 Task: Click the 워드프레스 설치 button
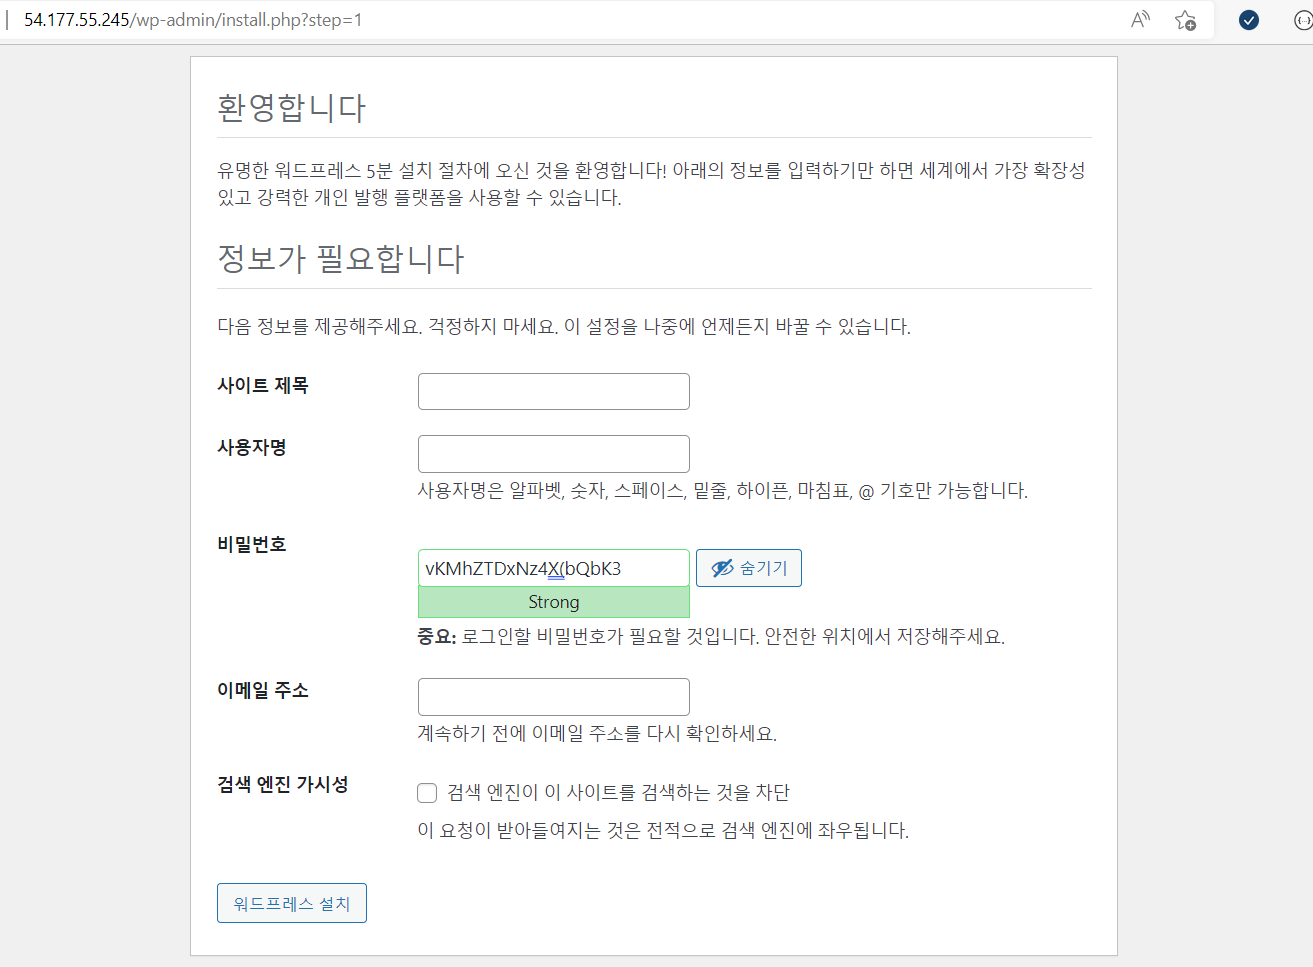[292, 903]
